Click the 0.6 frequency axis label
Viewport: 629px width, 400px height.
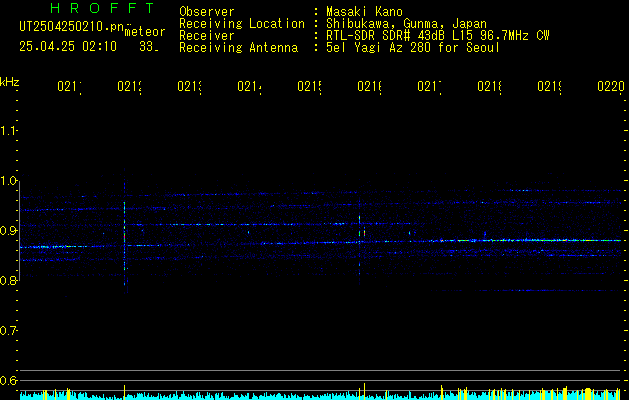point(8,380)
